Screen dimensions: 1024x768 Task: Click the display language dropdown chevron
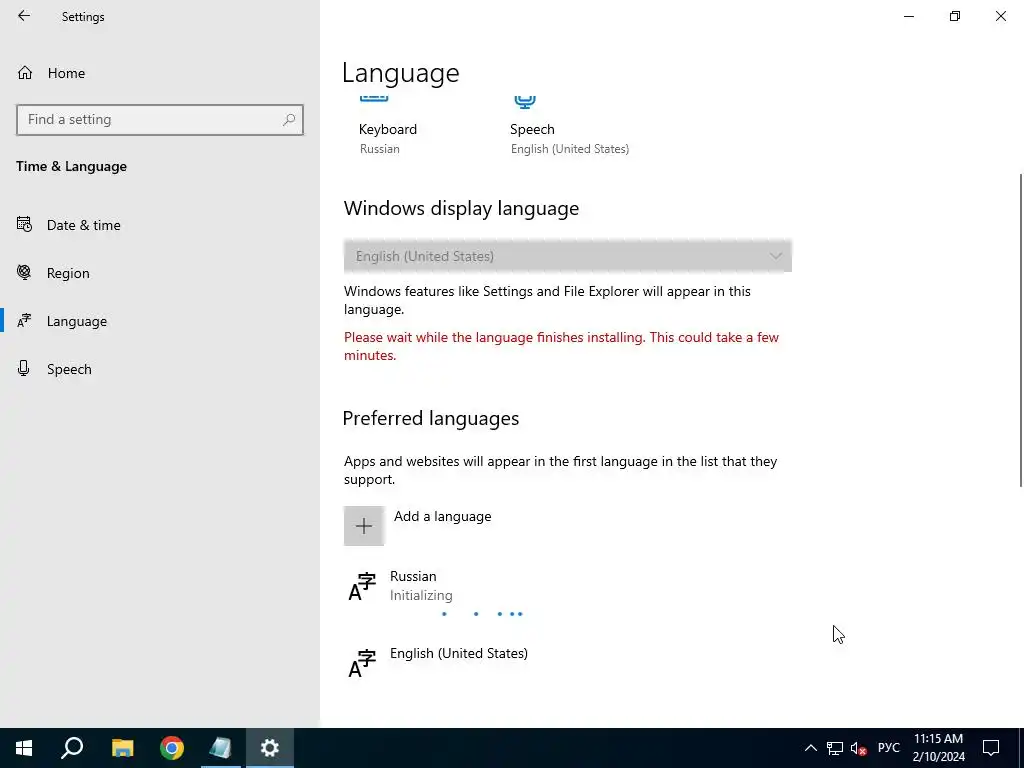click(x=775, y=256)
